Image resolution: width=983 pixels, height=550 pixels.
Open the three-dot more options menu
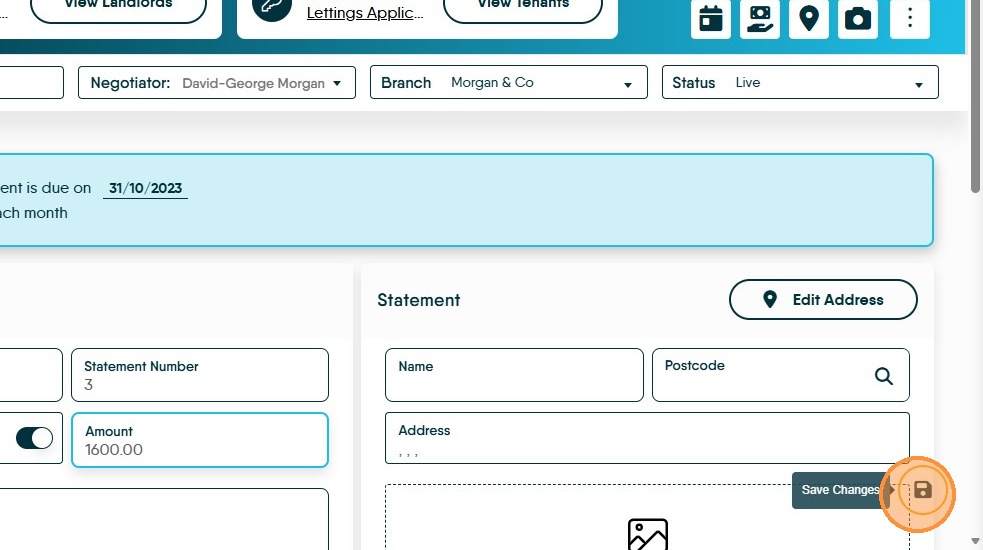(910, 18)
